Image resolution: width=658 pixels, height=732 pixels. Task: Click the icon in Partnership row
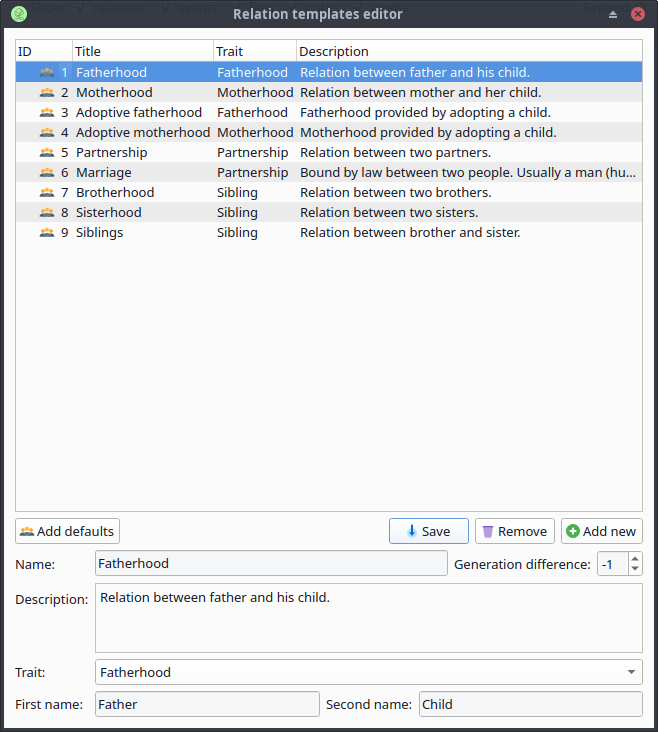[47, 153]
